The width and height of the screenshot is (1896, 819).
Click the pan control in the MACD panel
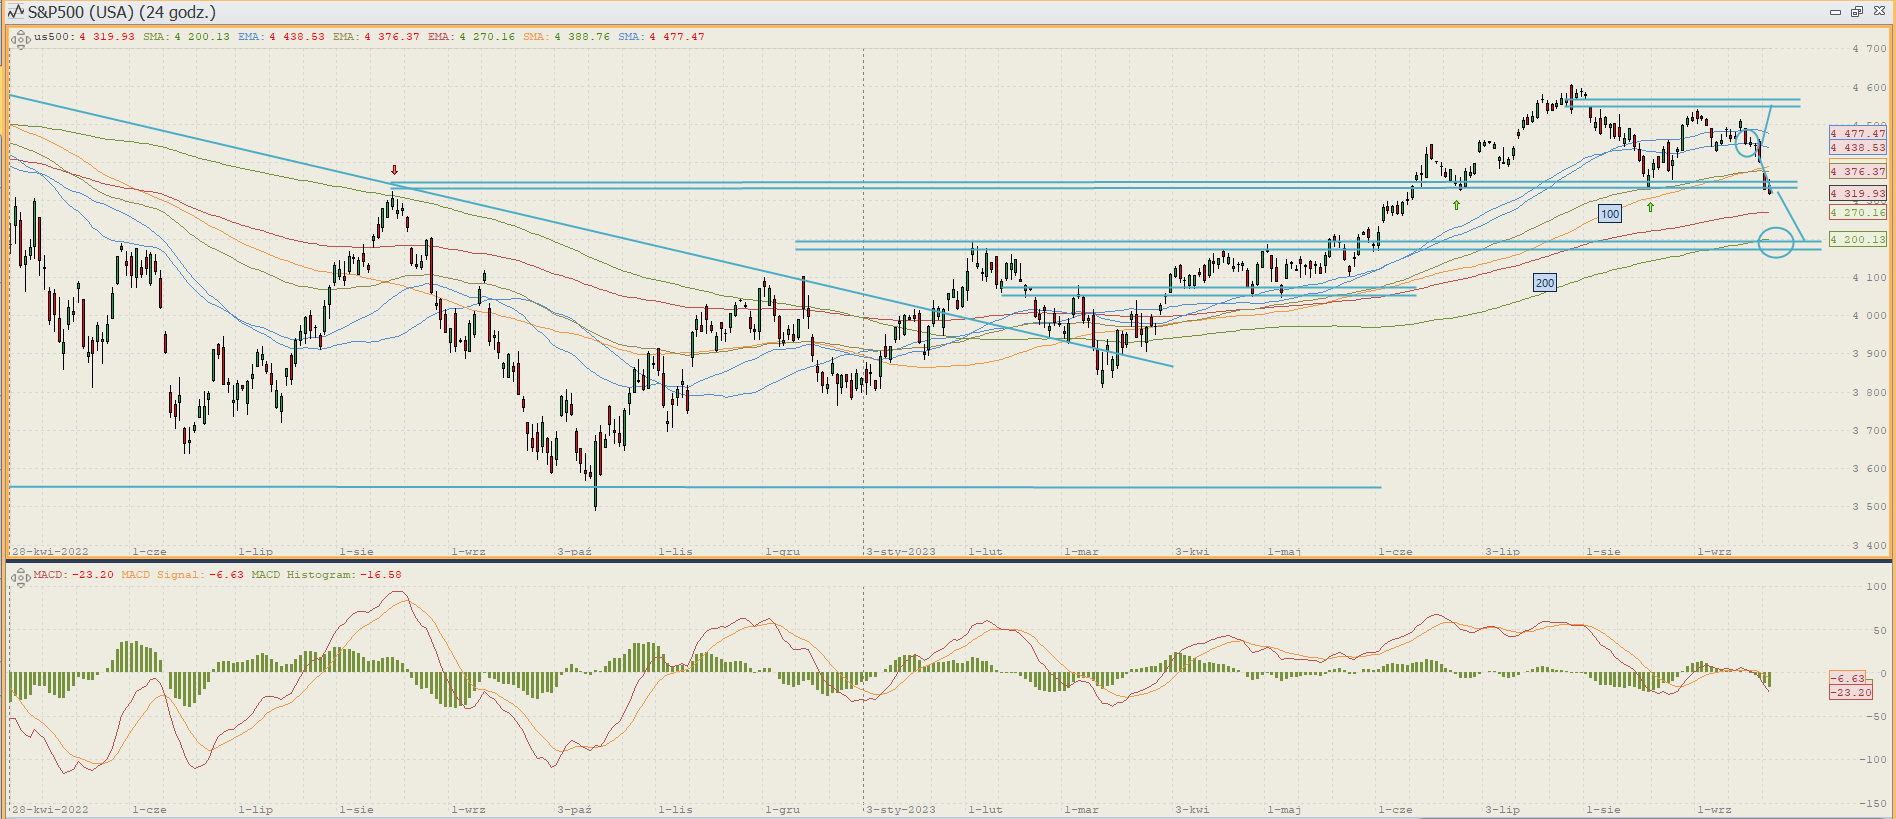20,577
